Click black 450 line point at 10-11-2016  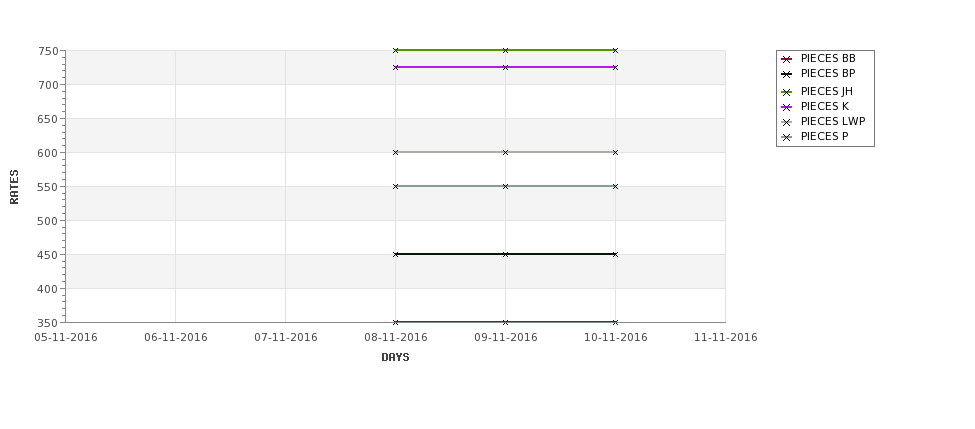point(615,254)
